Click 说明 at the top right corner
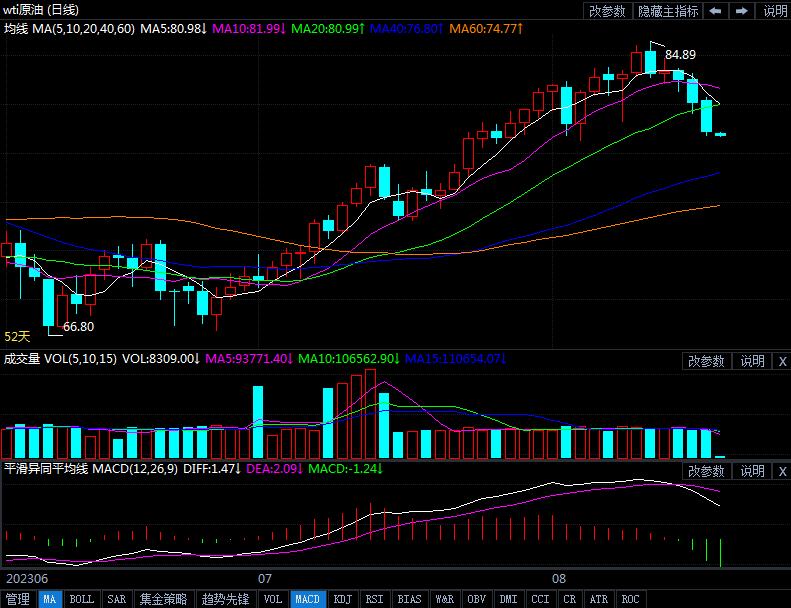The width and height of the screenshot is (791, 608). click(x=775, y=11)
